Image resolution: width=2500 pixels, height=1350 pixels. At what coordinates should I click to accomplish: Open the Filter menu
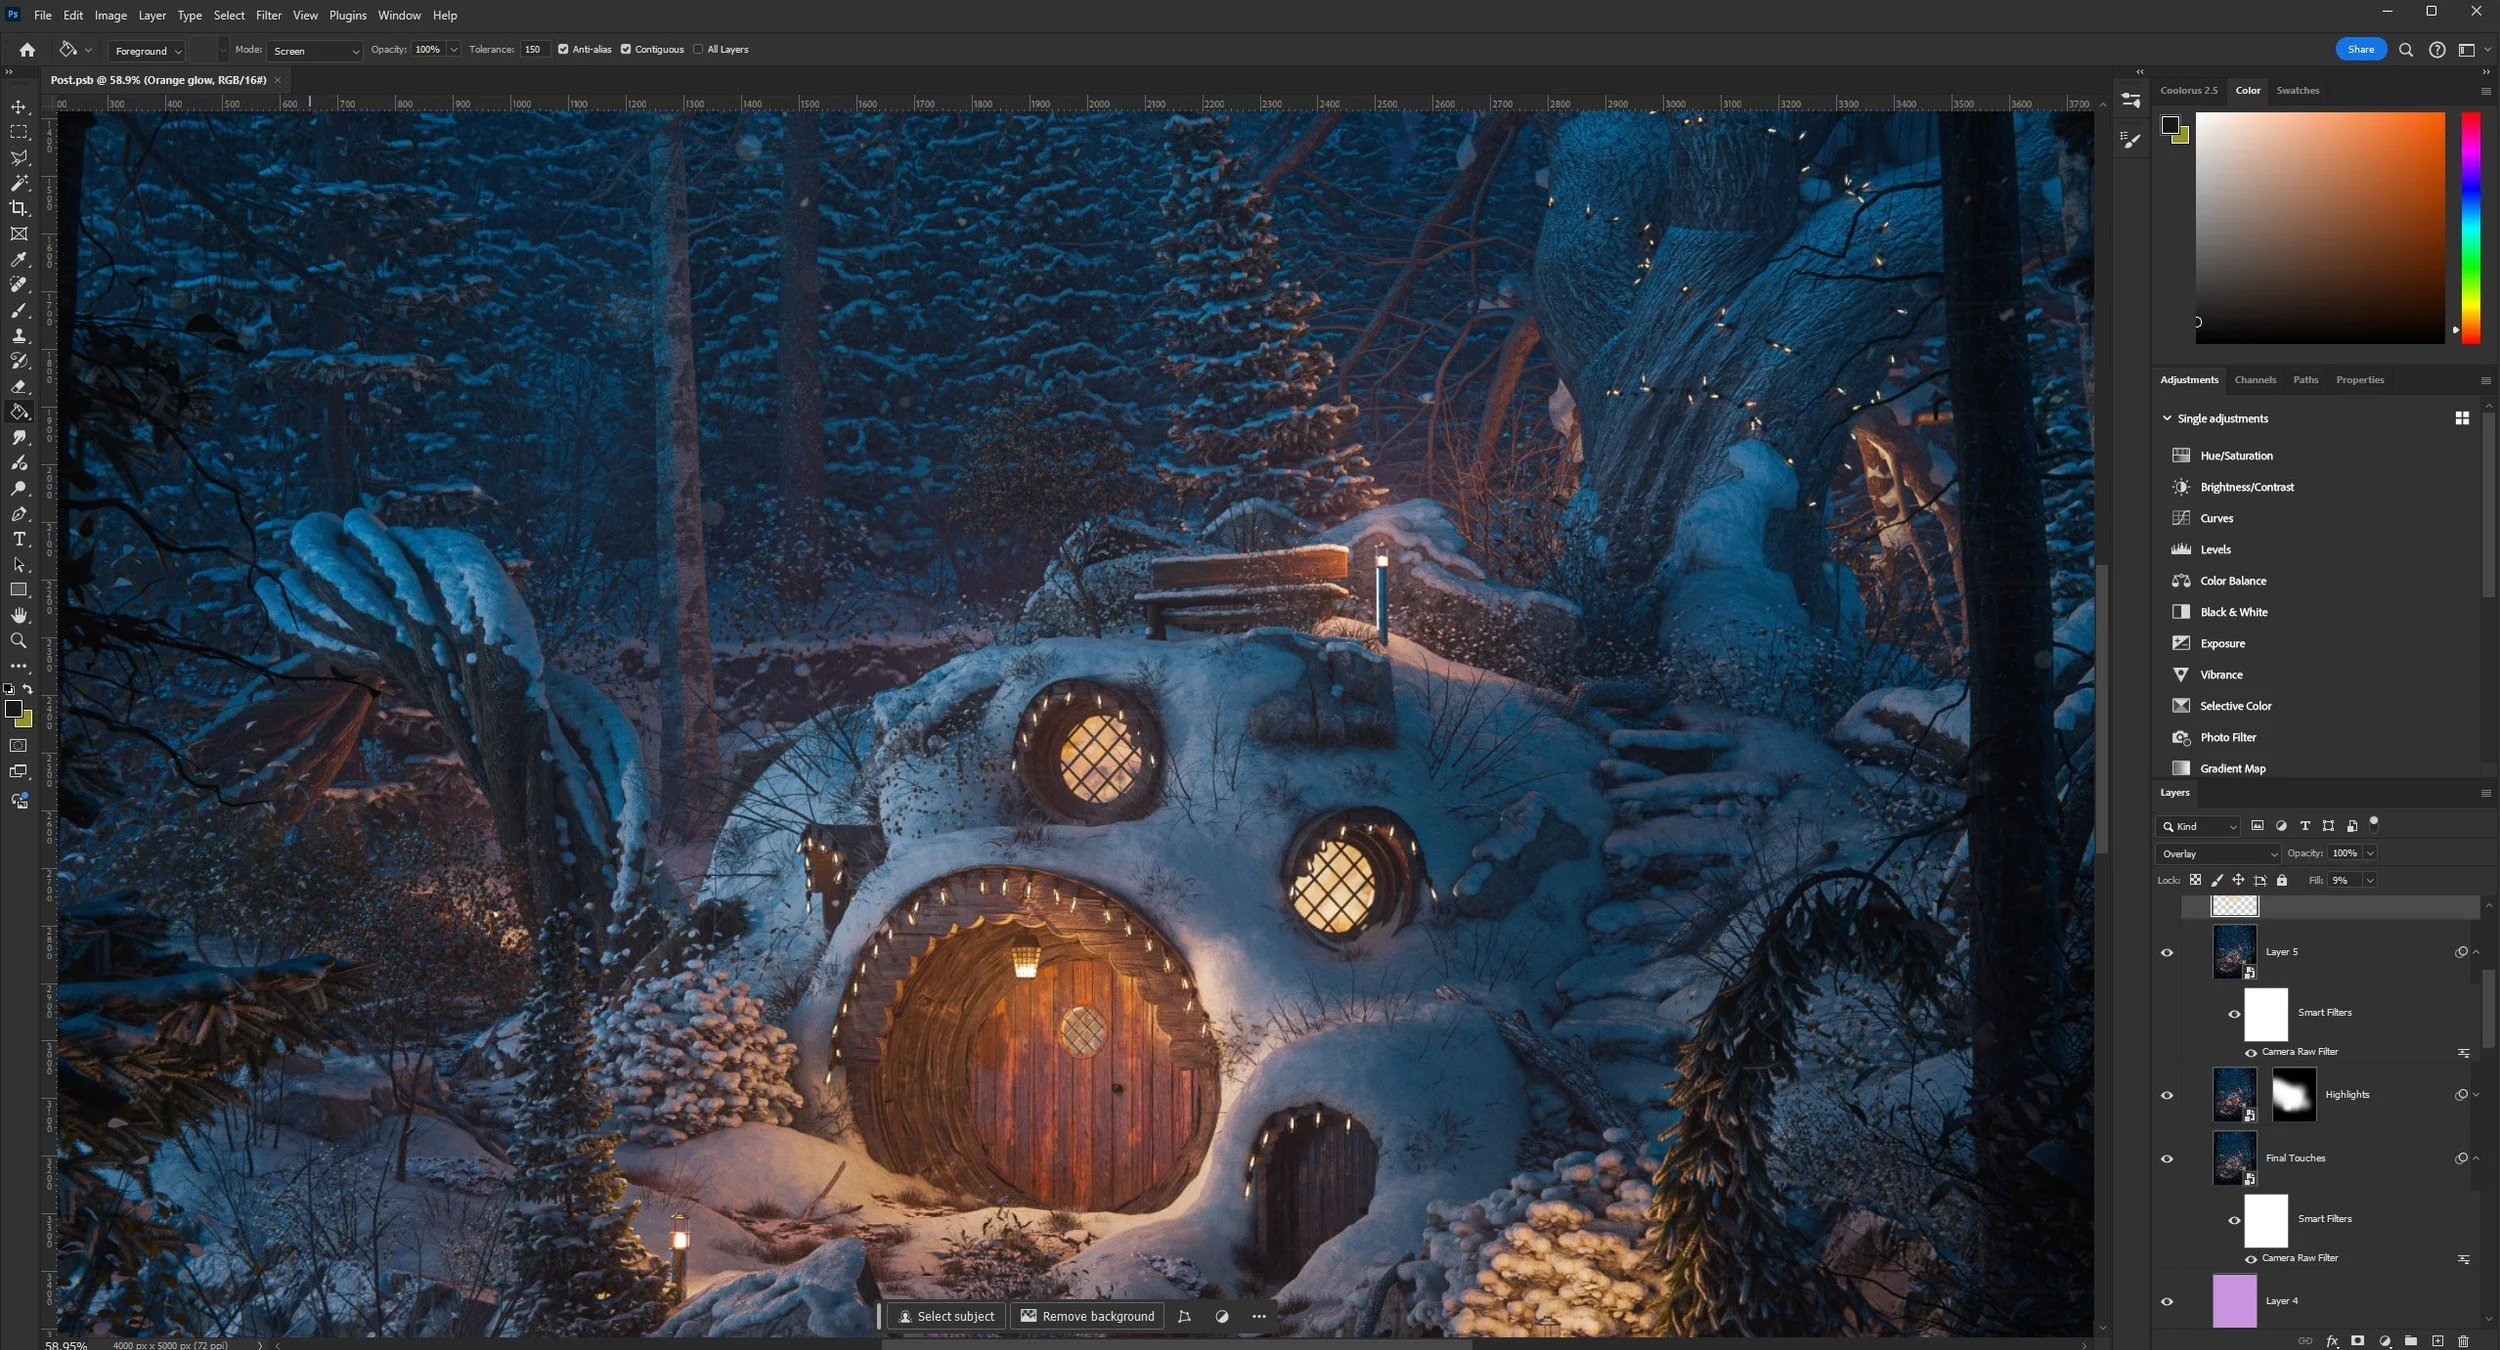(x=268, y=15)
